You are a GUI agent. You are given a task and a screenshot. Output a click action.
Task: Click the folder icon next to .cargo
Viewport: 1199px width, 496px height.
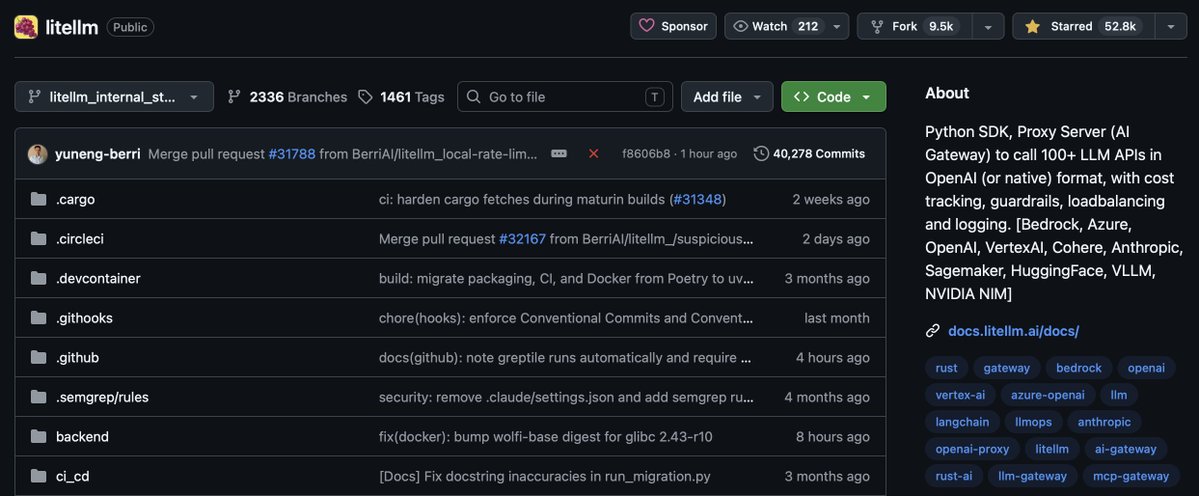click(x=38, y=199)
